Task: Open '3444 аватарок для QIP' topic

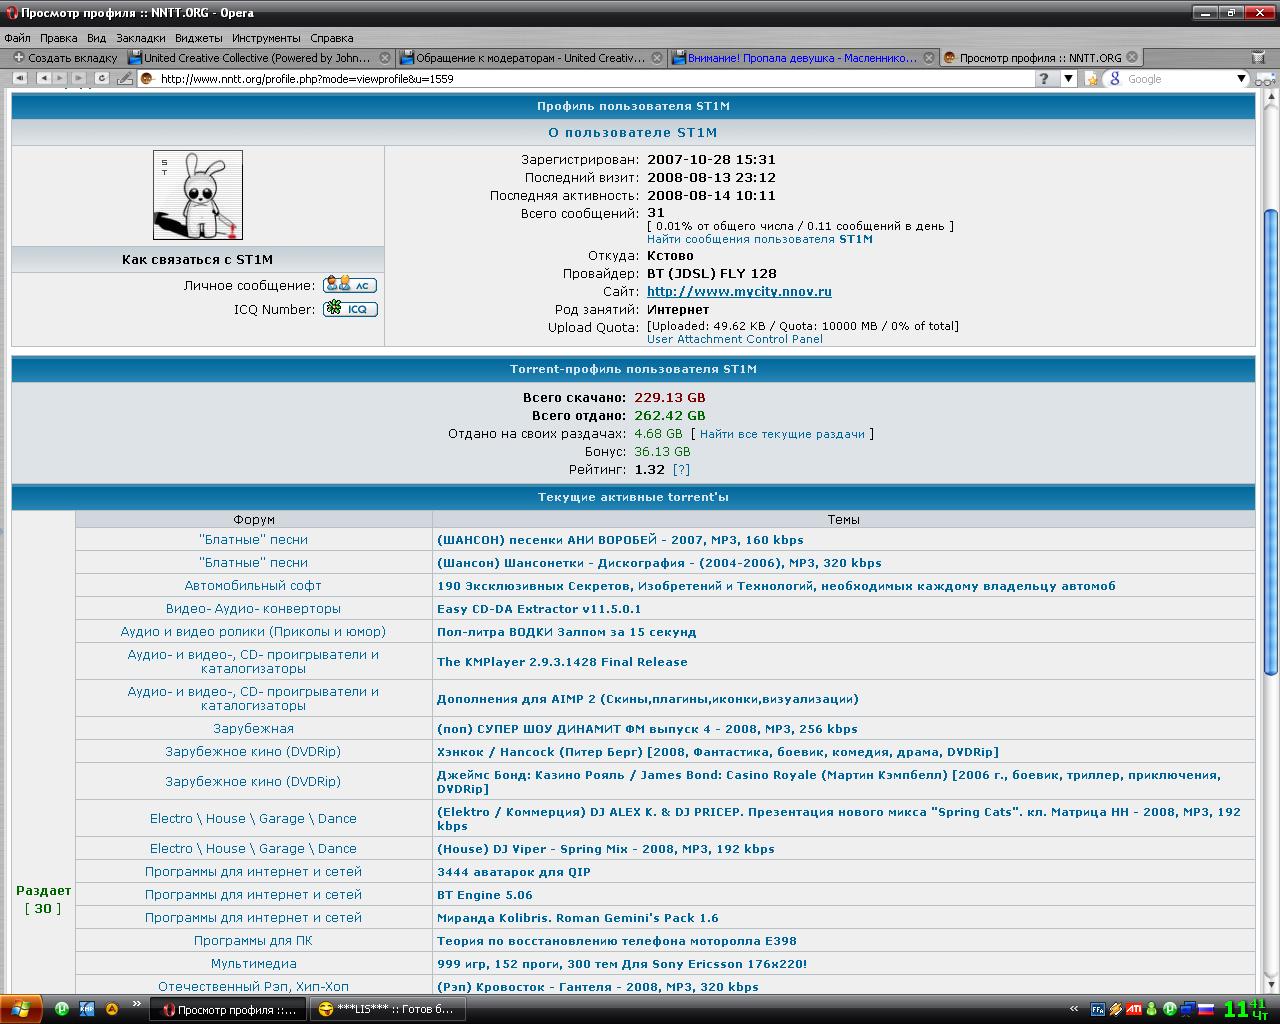Action: 514,872
